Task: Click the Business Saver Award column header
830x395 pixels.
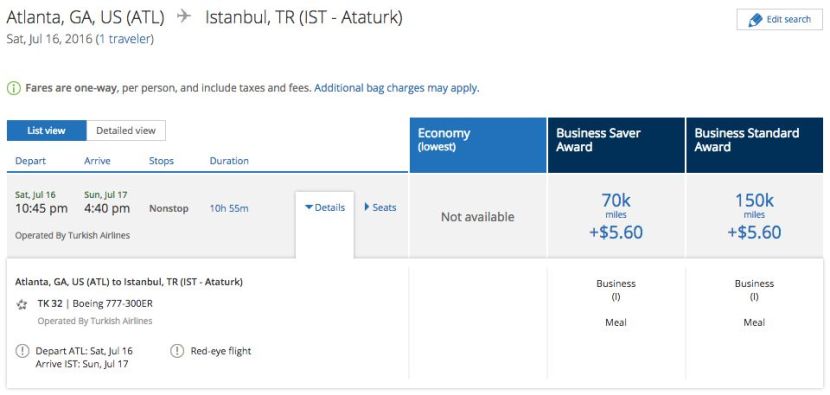Action: point(616,145)
